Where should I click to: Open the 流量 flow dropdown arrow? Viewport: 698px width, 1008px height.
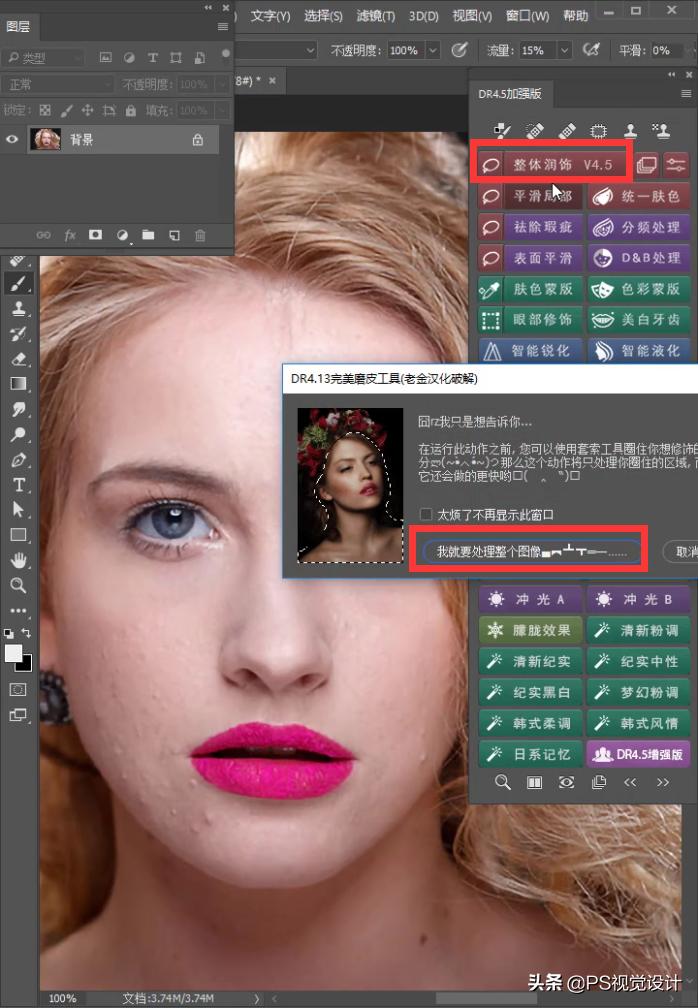pos(564,50)
